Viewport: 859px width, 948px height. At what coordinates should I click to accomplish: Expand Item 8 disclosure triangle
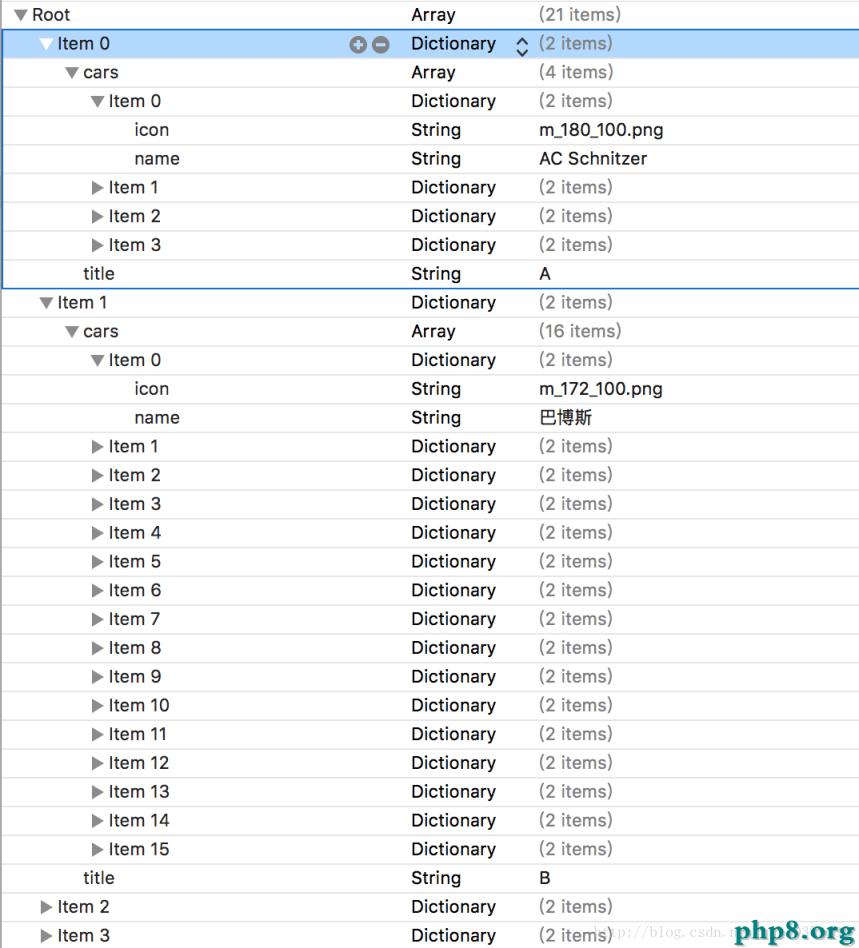pyautogui.click(x=97, y=649)
